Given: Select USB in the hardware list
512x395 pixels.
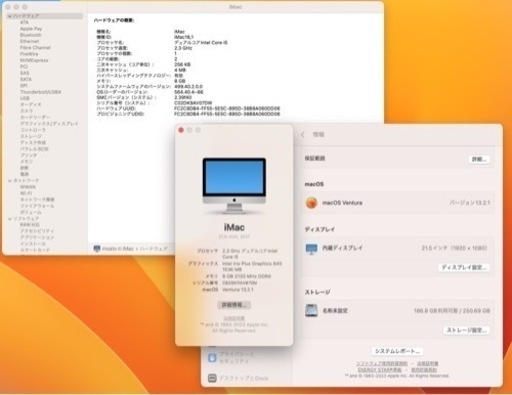Looking at the screenshot, I should tap(25, 98).
